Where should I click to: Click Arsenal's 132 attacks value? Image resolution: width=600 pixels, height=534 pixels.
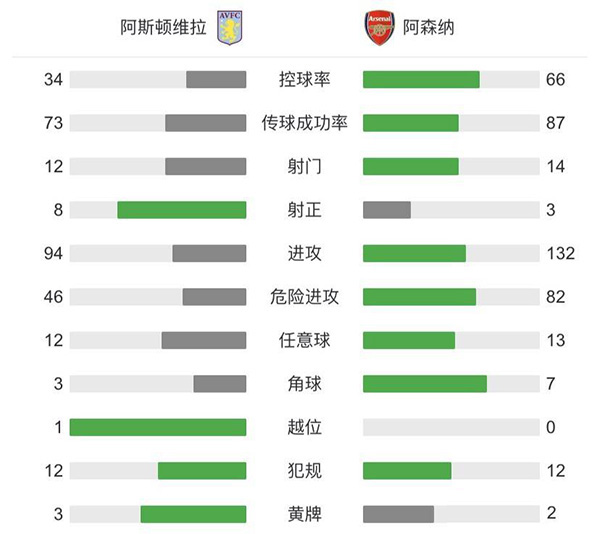click(560, 253)
